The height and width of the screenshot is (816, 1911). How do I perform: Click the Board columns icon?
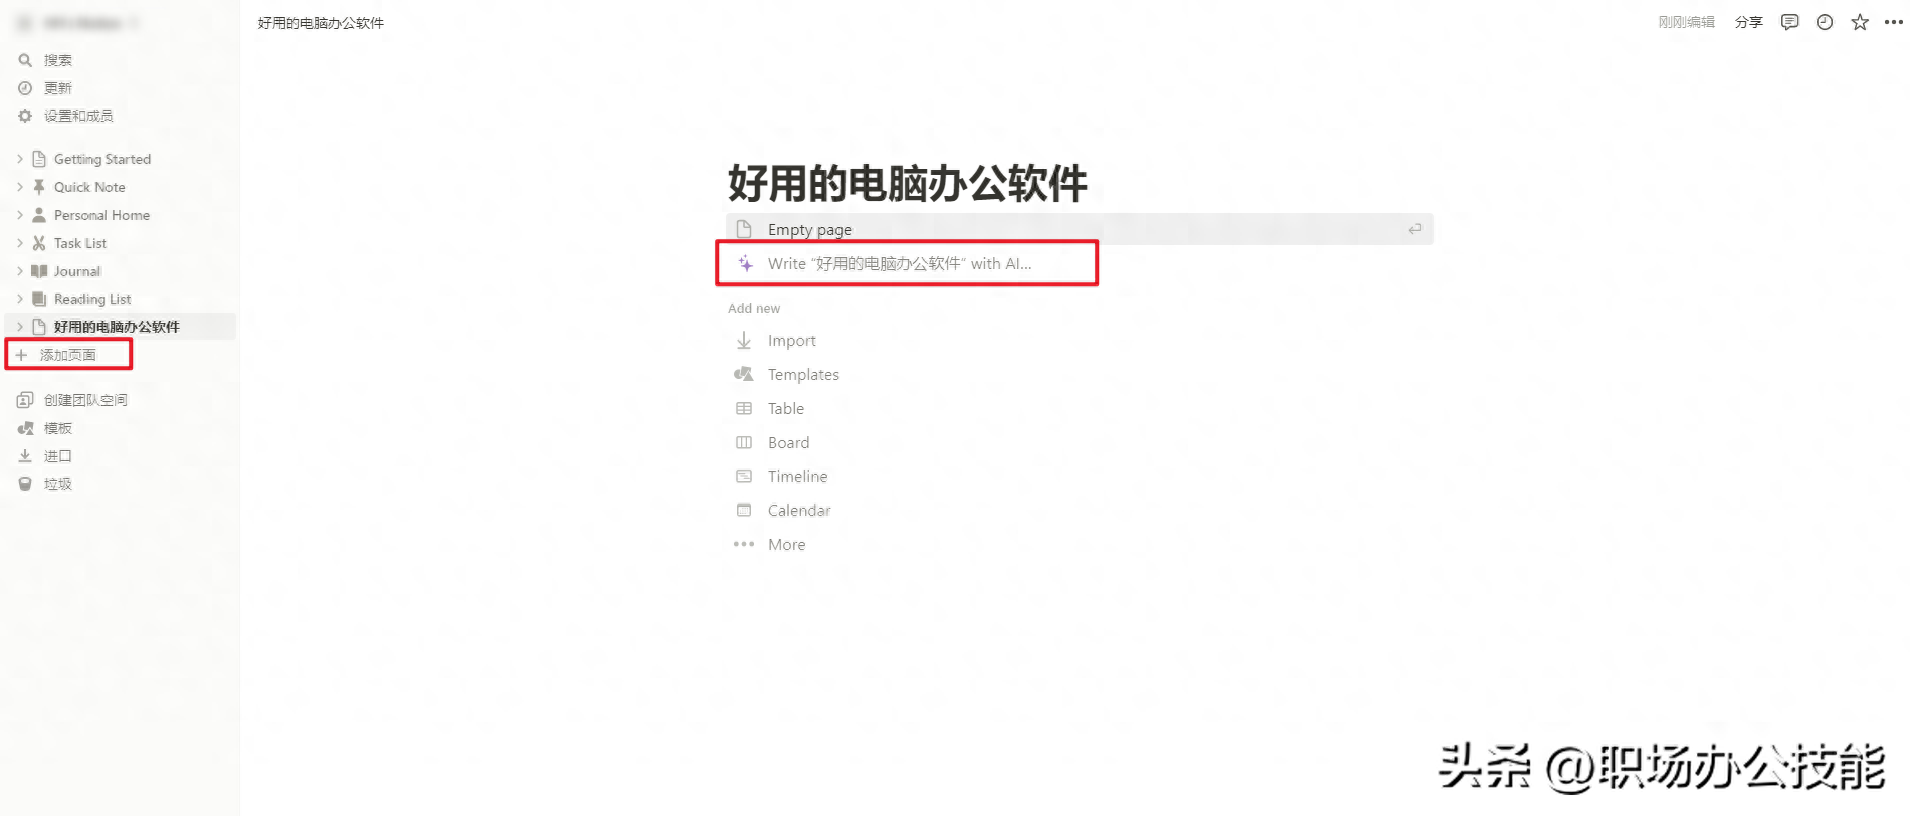[744, 442]
